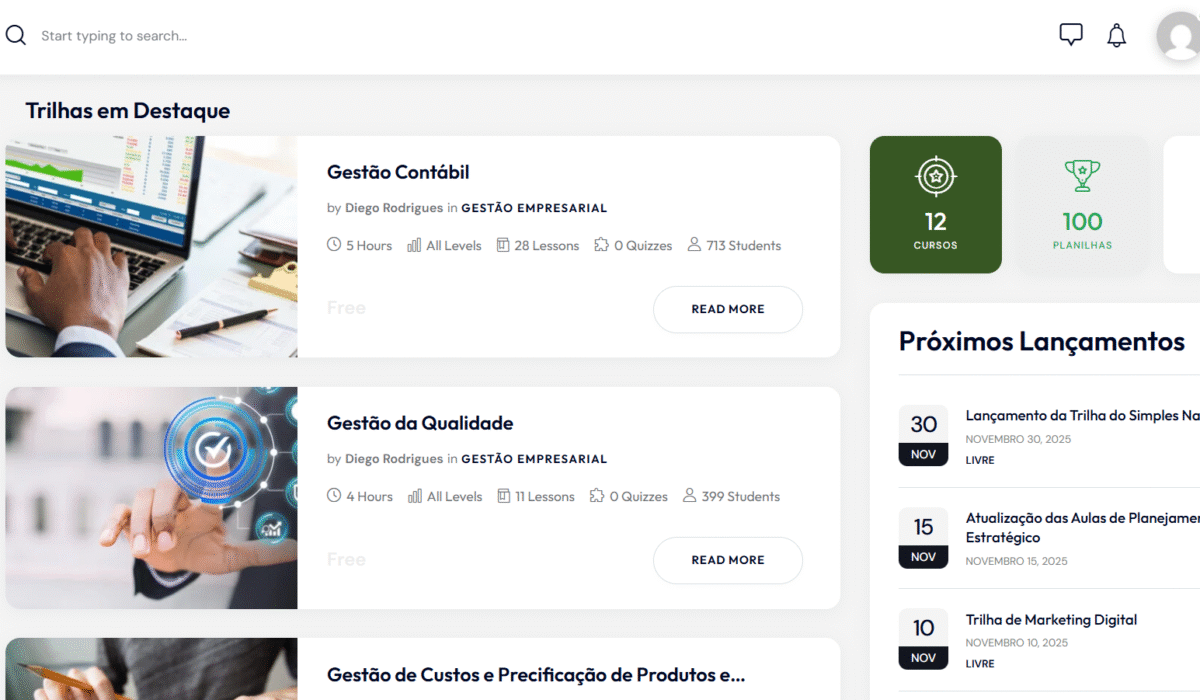Image resolution: width=1200 pixels, height=700 pixels.
Task: Open Gestão de Custos e Precificação title
Action: pos(536,675)
